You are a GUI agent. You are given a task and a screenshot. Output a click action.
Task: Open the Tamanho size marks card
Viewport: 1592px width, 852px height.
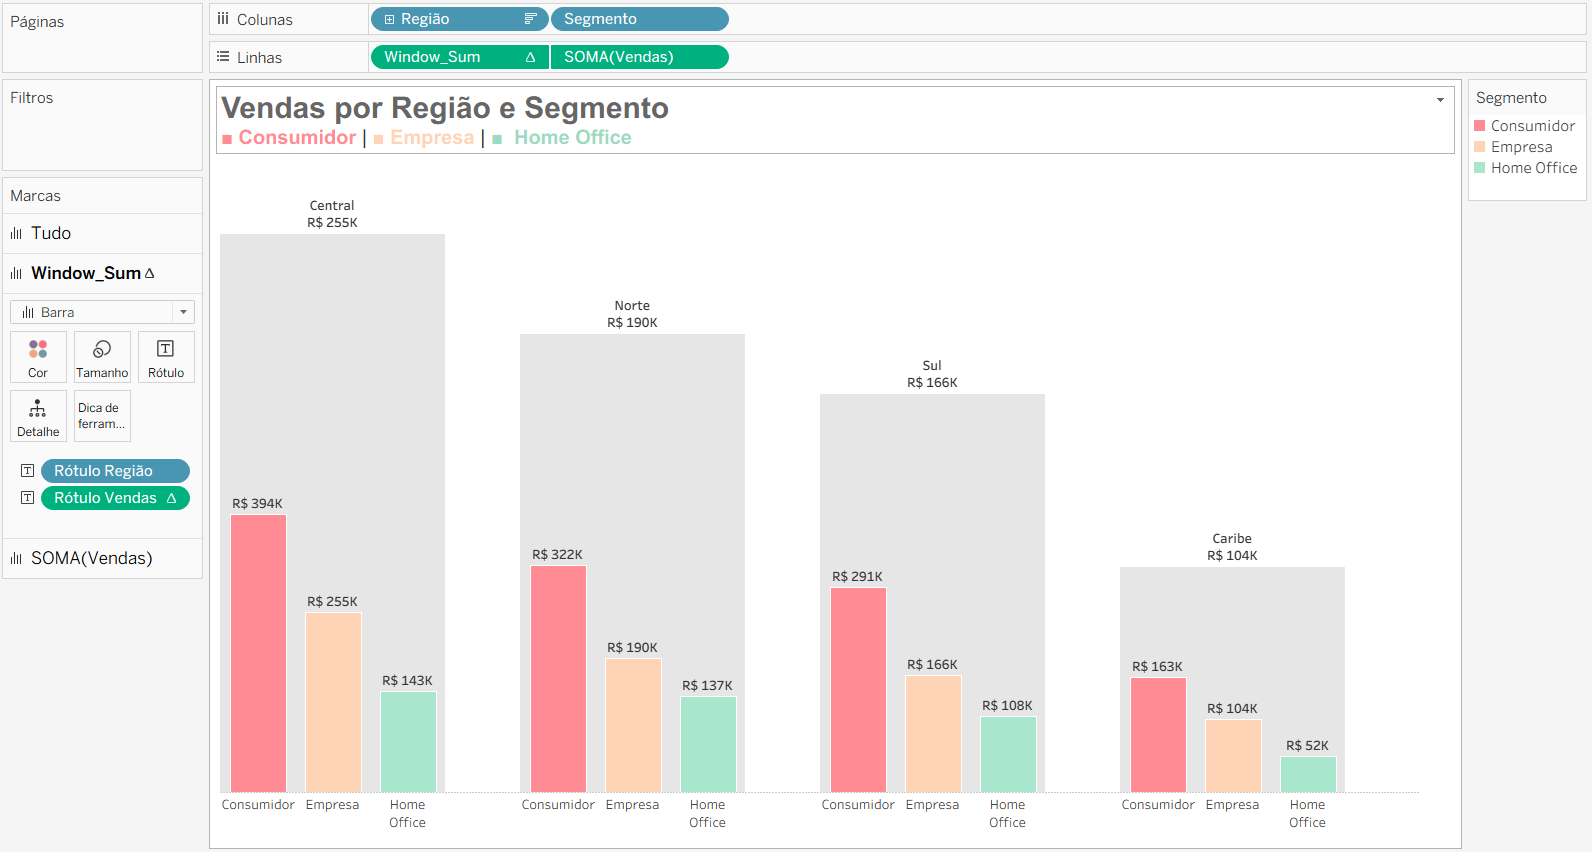102,357
